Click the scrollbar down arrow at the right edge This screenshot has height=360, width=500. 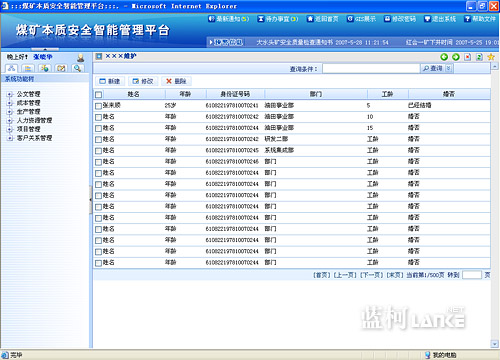click(495, 344)
